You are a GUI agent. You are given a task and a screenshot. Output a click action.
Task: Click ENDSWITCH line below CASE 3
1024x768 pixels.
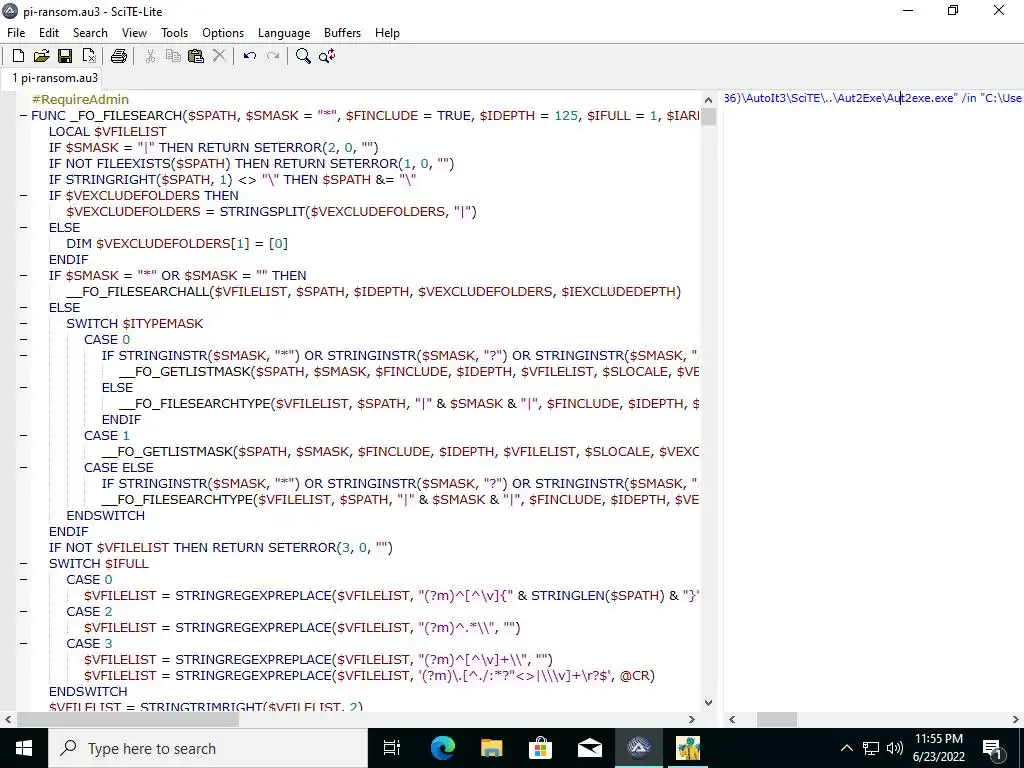pos(88,692)
